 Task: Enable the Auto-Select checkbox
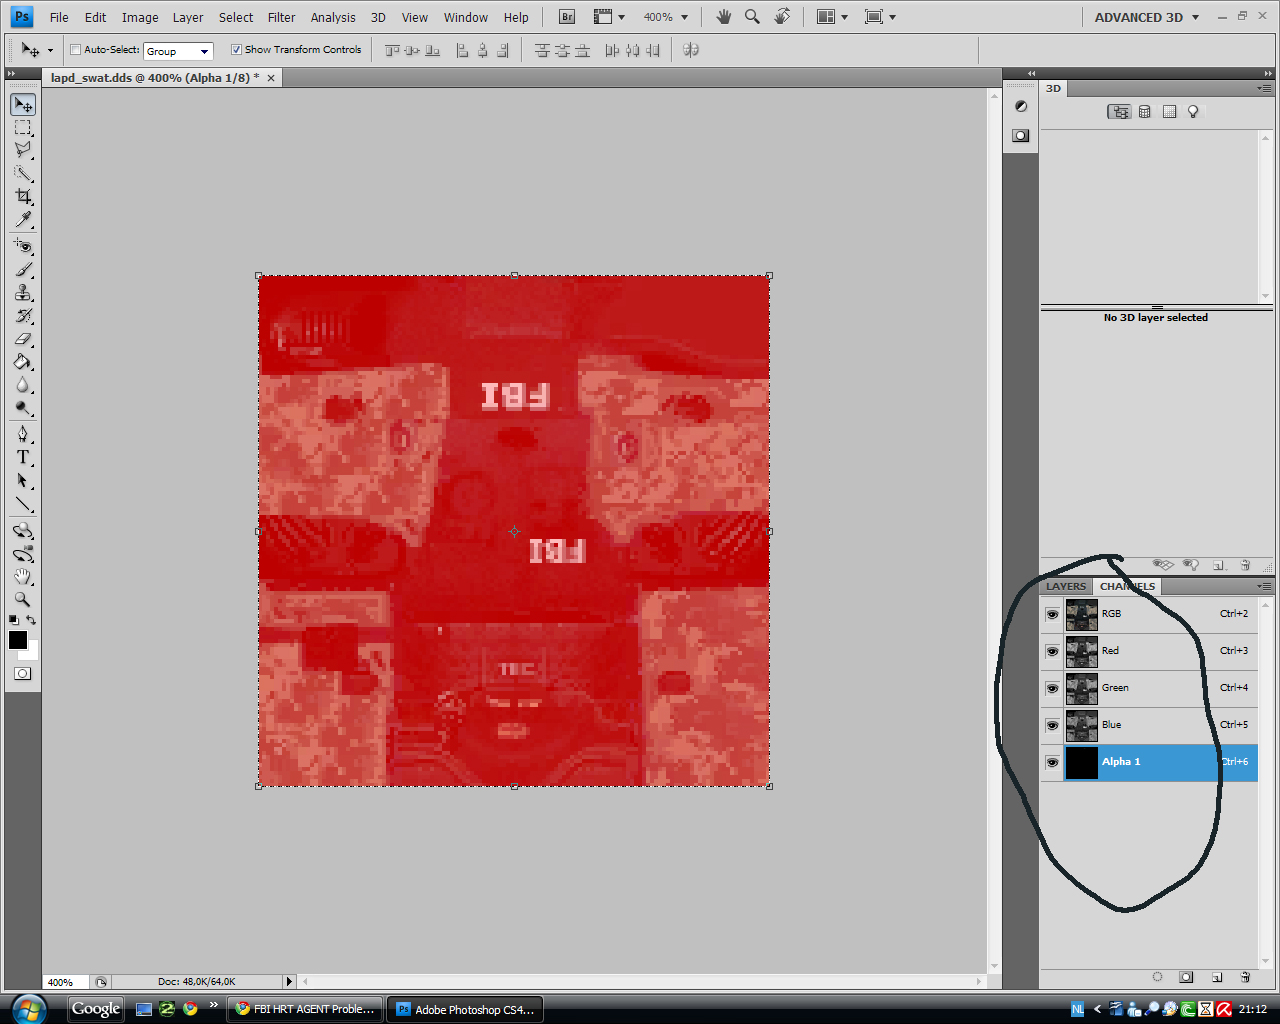pos(75,49)
